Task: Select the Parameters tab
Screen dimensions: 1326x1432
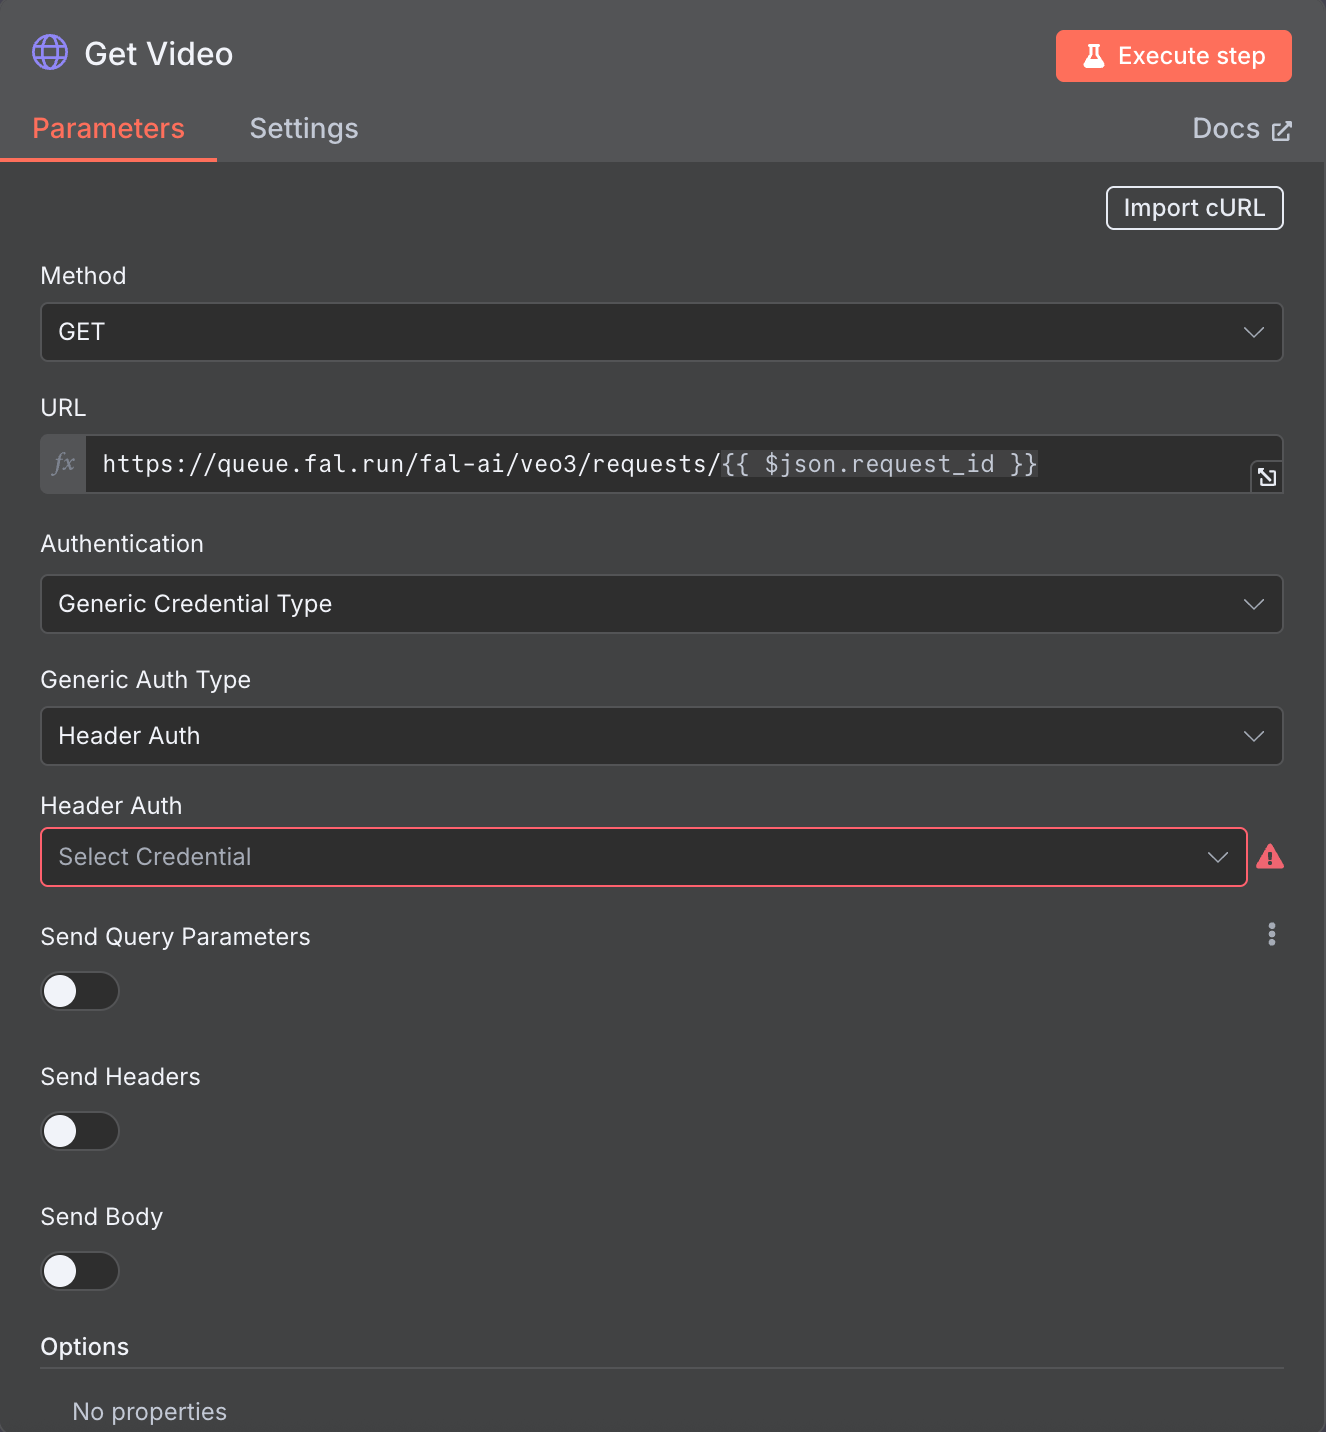Action: (109, 129)
